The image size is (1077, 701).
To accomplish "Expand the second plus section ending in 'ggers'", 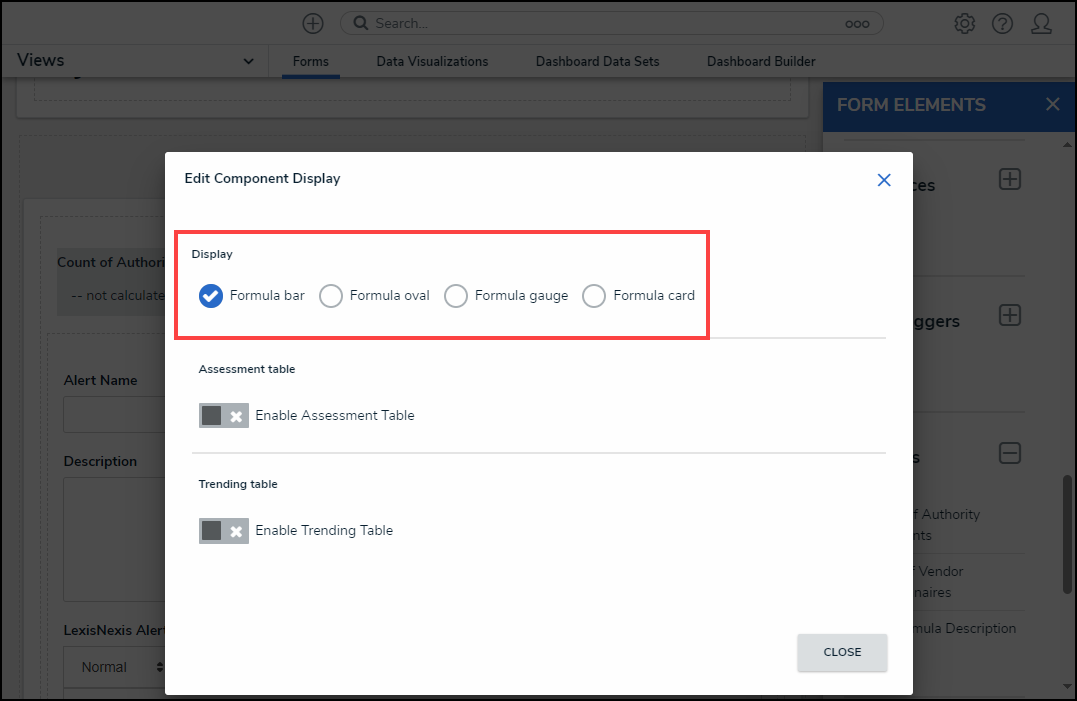I will coord(1009,316).
